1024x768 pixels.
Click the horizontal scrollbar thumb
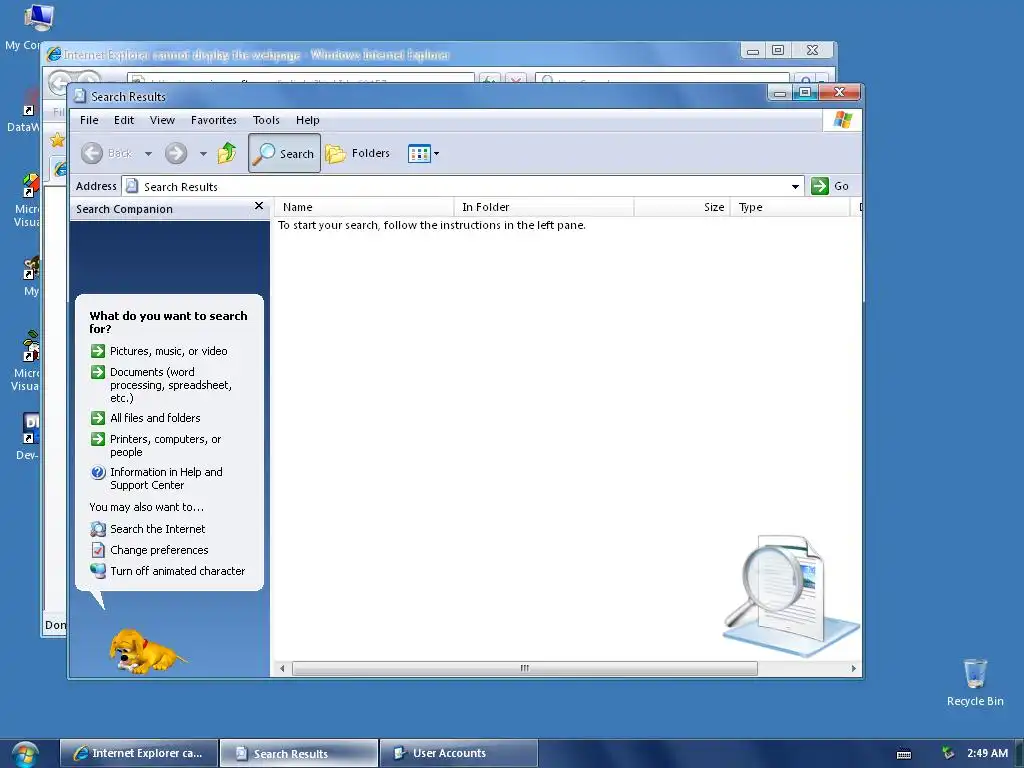[524, 668]
